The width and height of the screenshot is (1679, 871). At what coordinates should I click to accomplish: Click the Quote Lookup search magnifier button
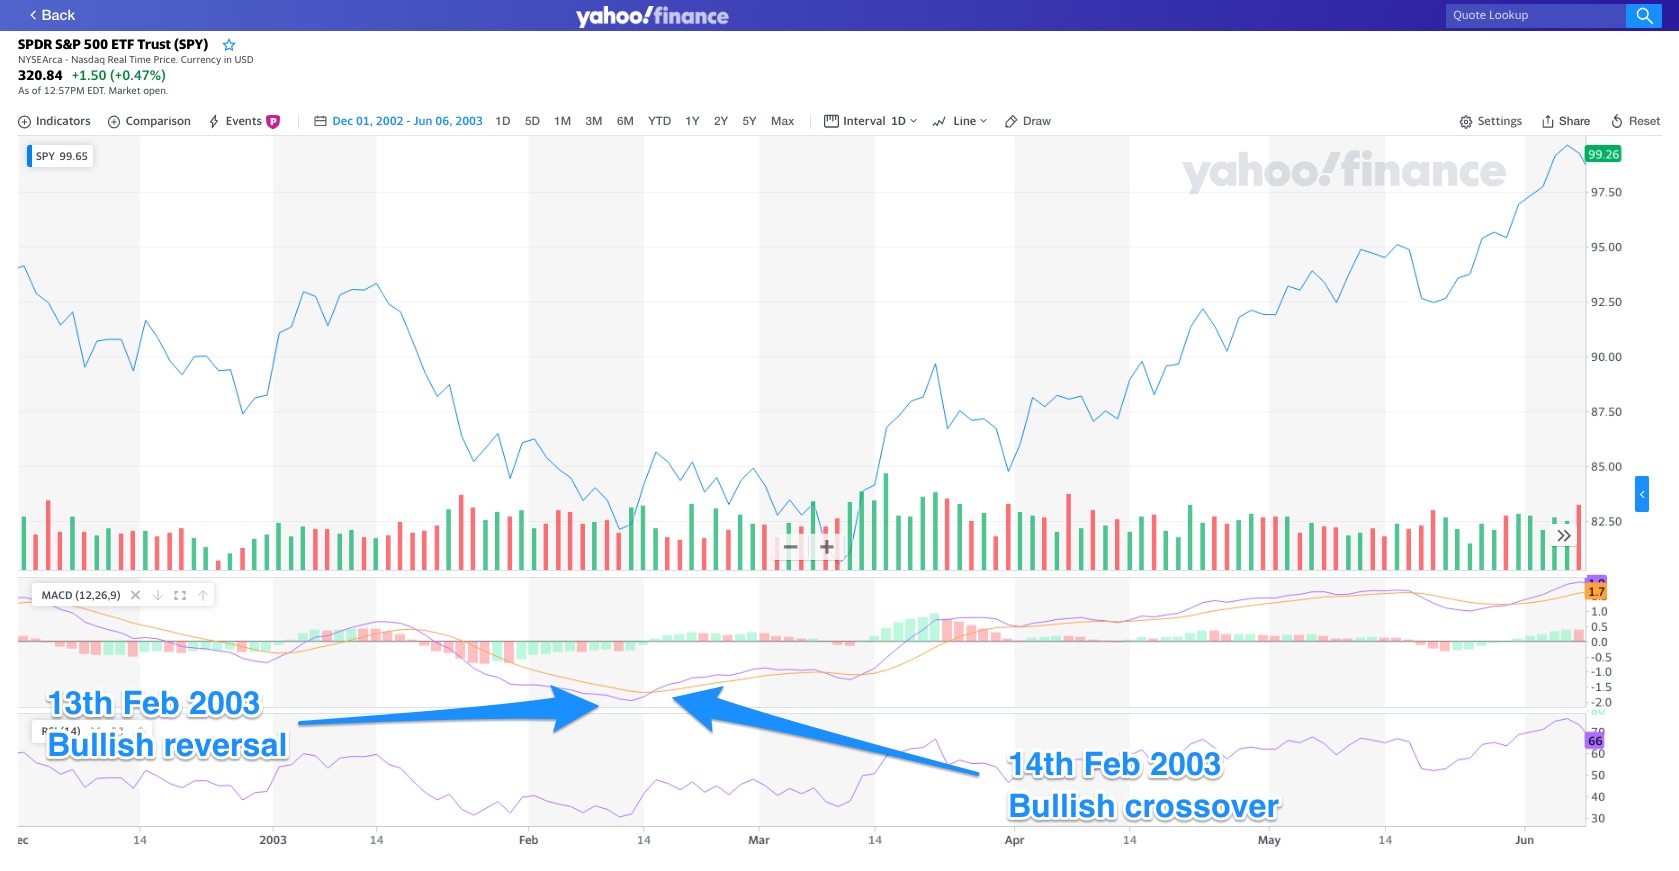click(1644, 15)
